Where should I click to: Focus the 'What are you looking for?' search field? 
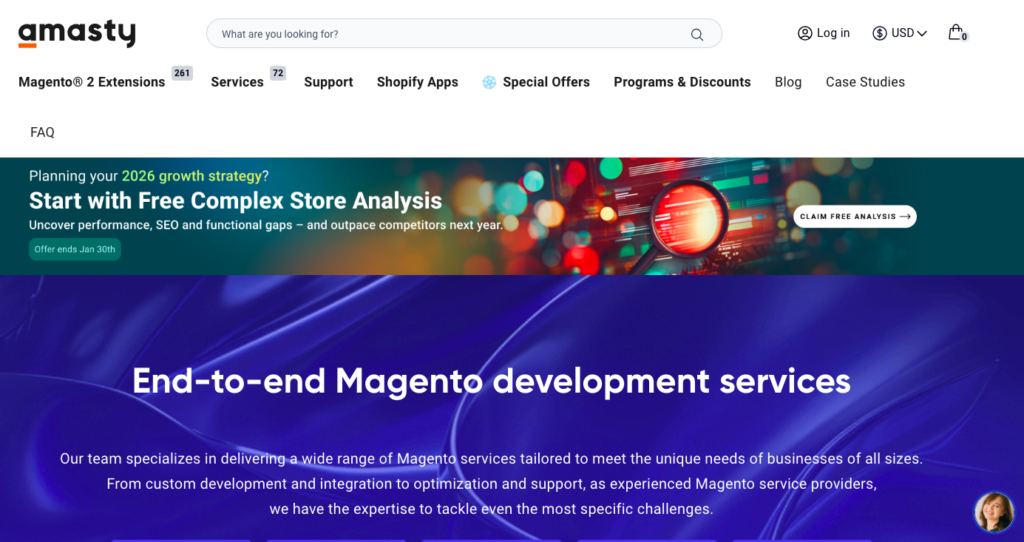[x=464, y=34]
